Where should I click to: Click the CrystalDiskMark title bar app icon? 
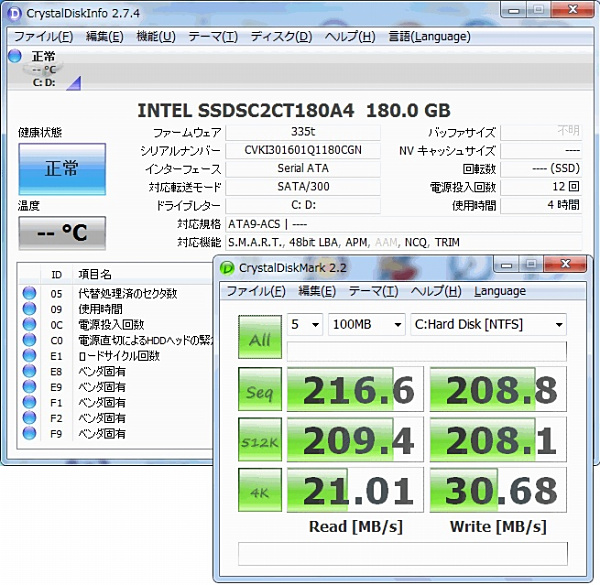(x=227, y=268)
